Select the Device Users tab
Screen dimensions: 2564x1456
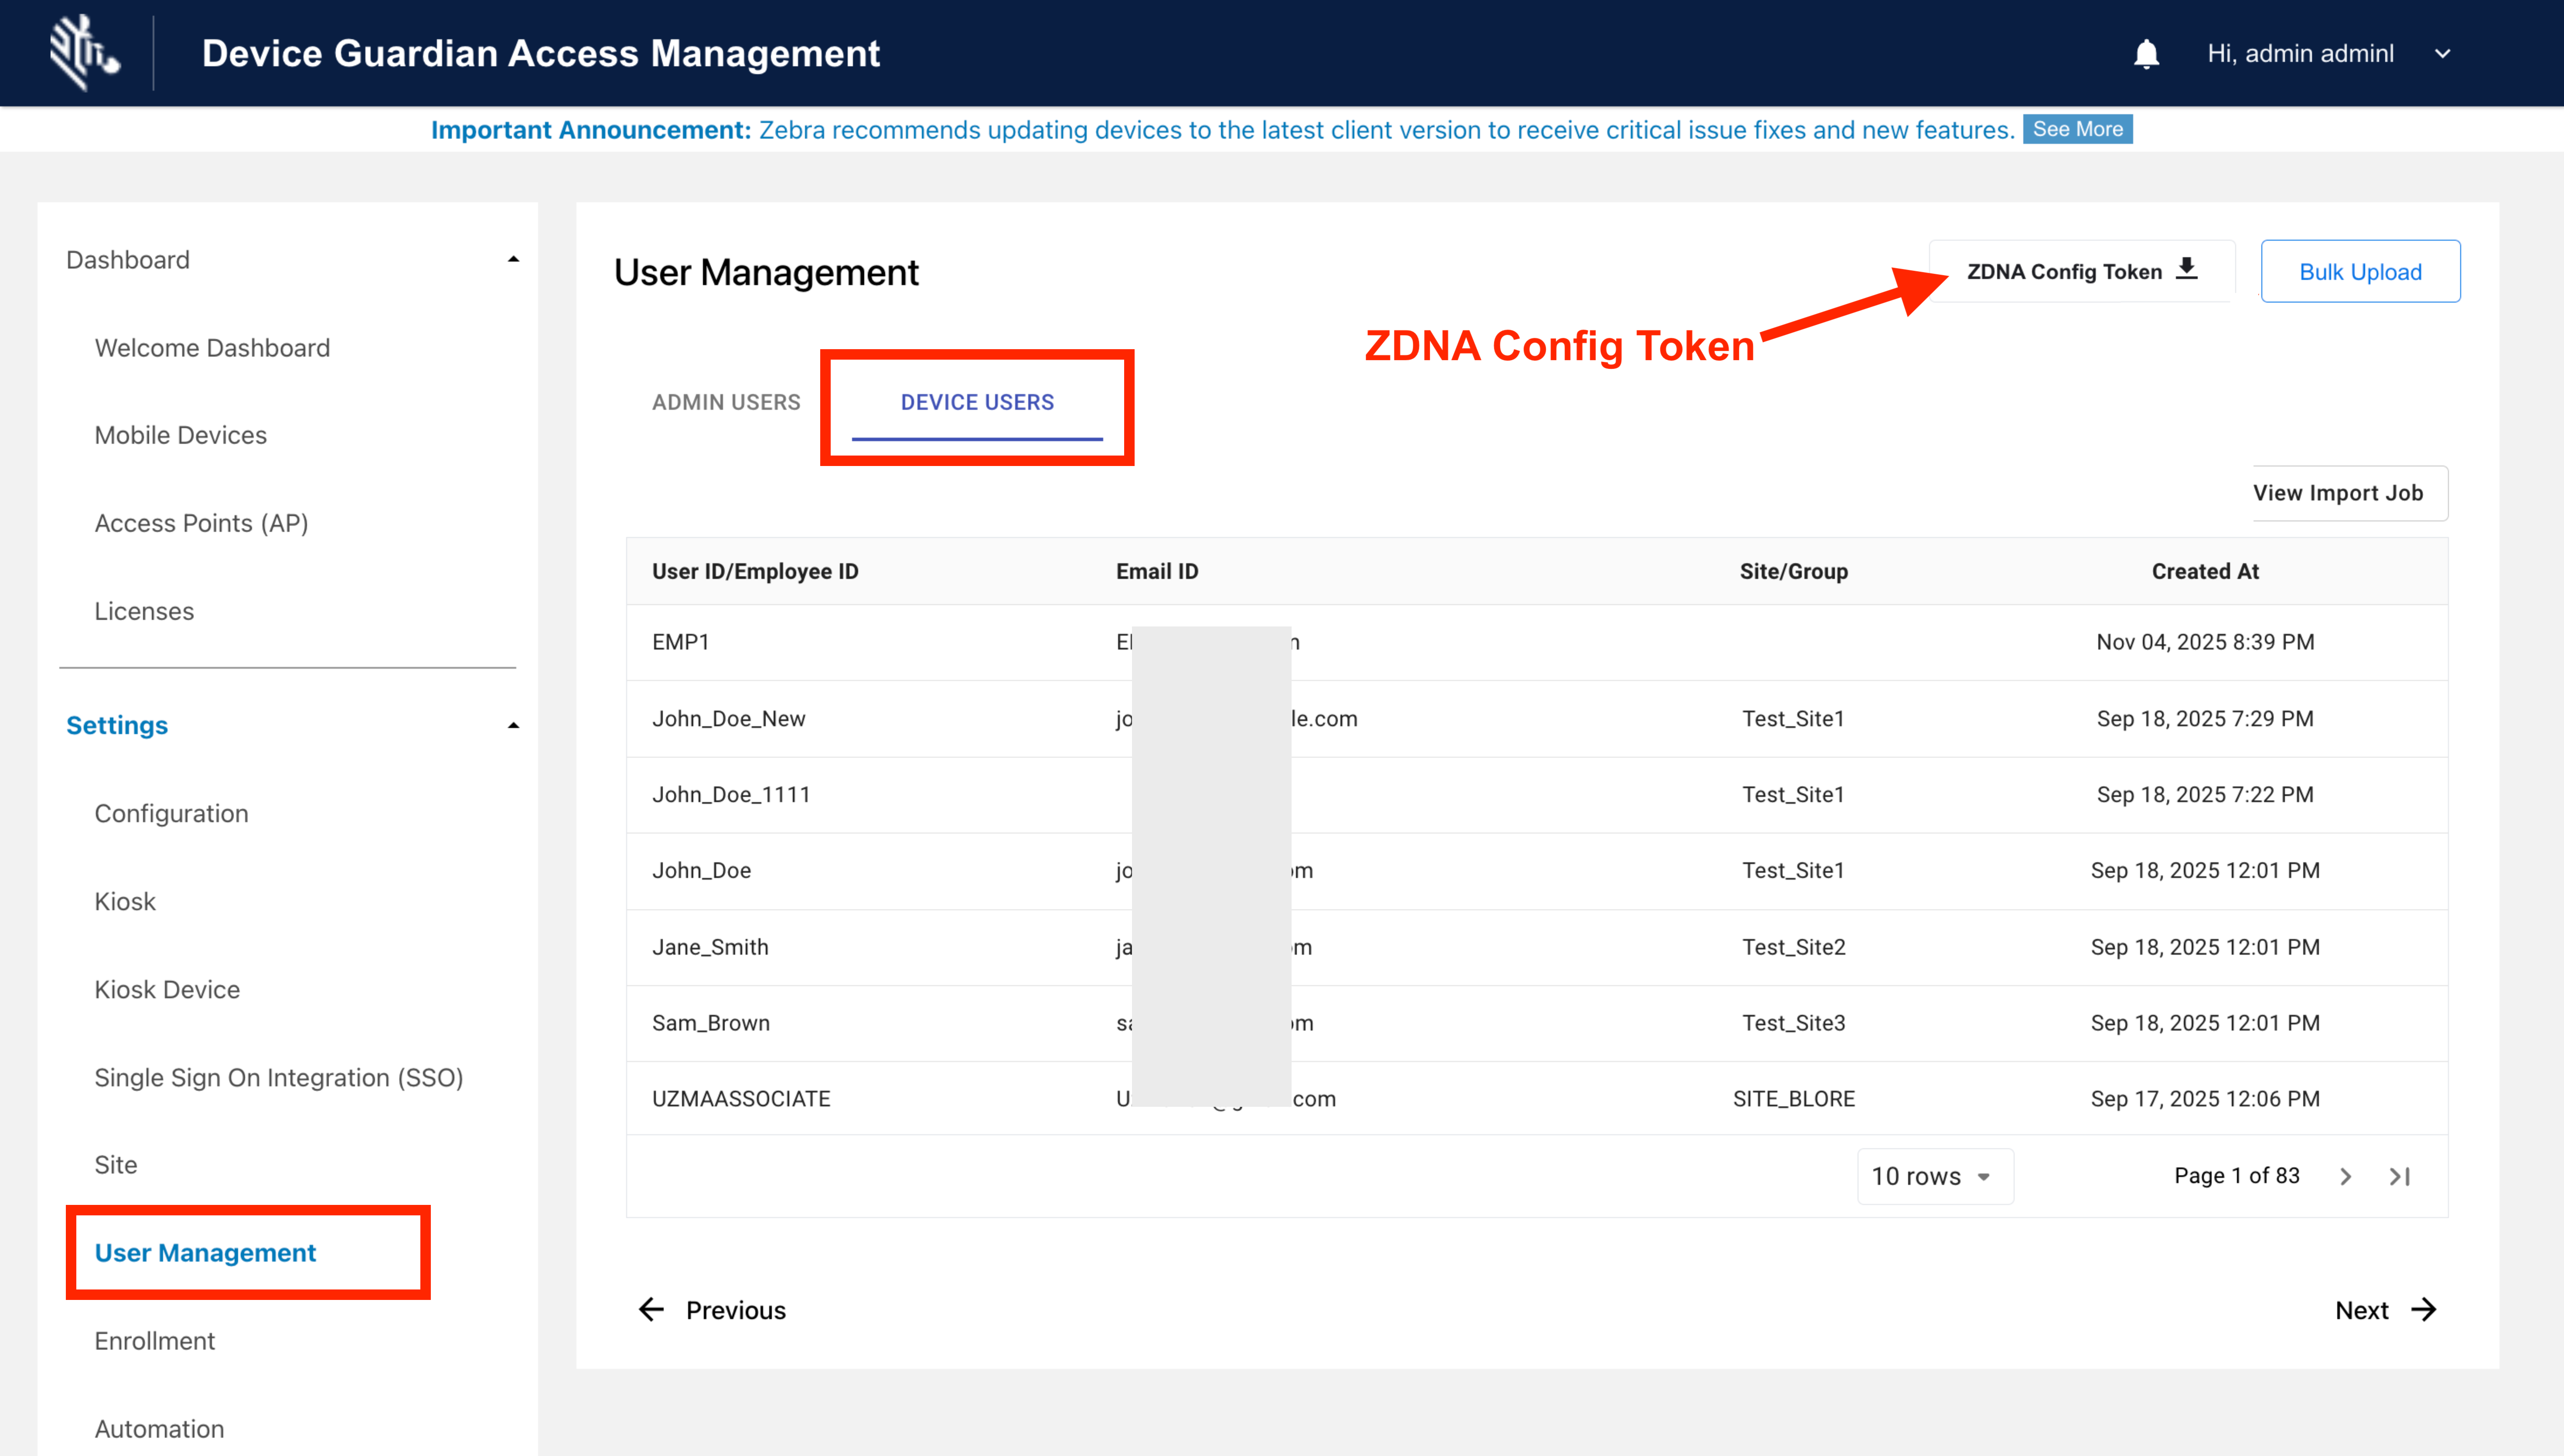tap(977, 402)
